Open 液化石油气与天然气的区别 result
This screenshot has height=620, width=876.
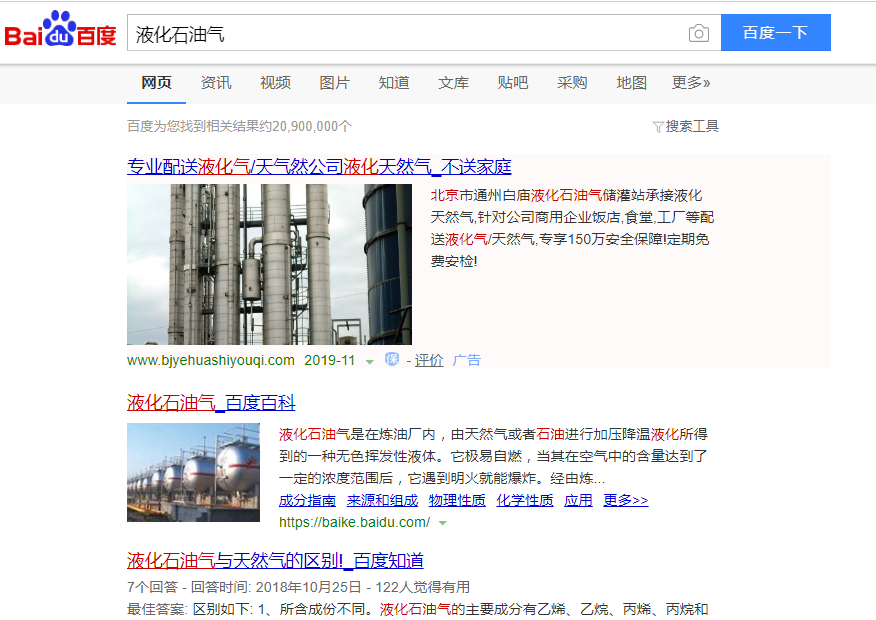pyautogui.click(x=275, y=560)
